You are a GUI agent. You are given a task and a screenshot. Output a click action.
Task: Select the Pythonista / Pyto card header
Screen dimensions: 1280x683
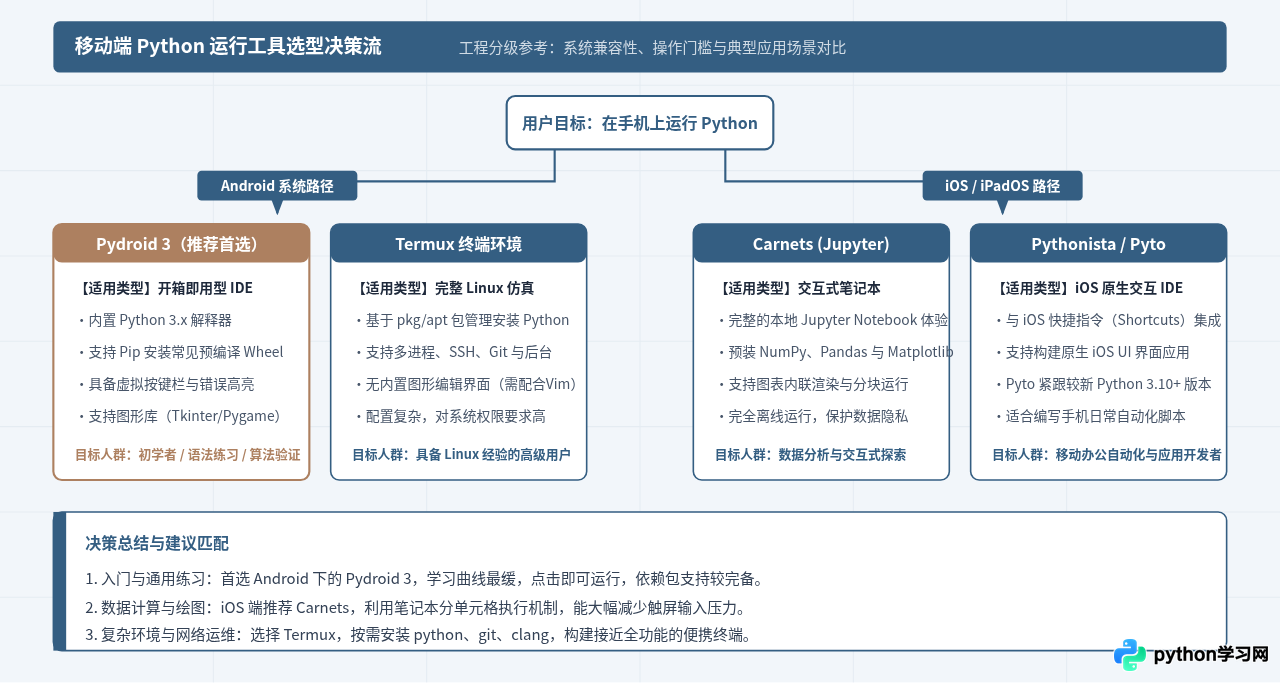1098,243
